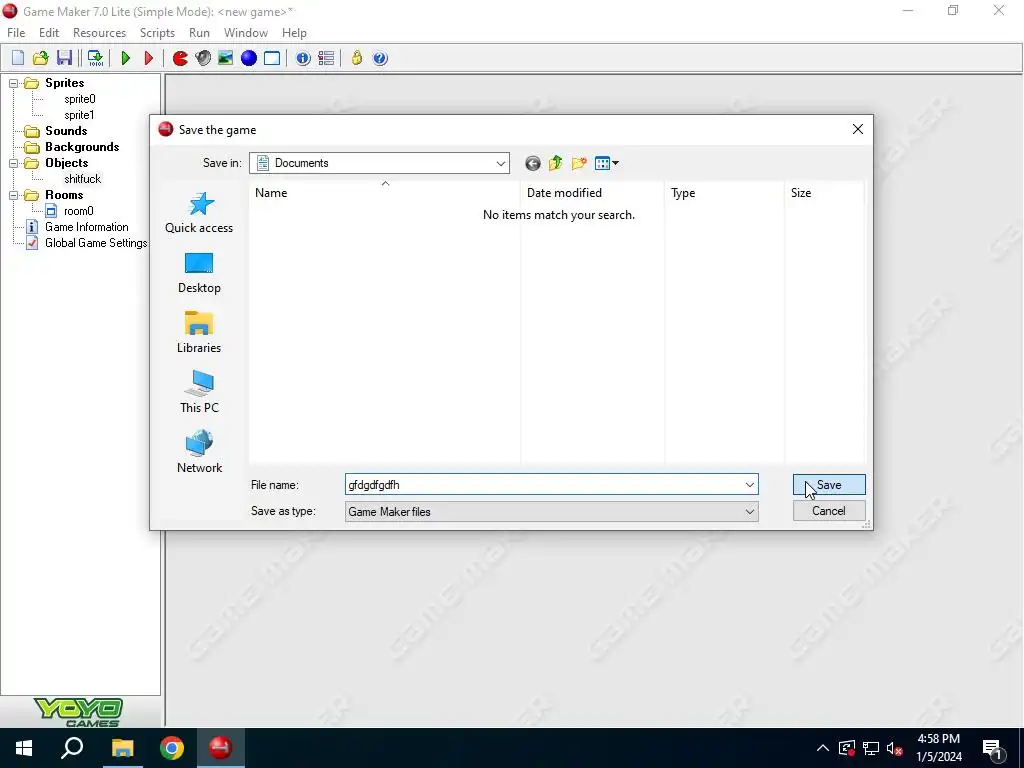Image resolution: width=1024 pixels, height=768 pixels.
Task: Create a stand-alone executable toolbar icon
Action: pyautogui.click(x=95, y=58)
